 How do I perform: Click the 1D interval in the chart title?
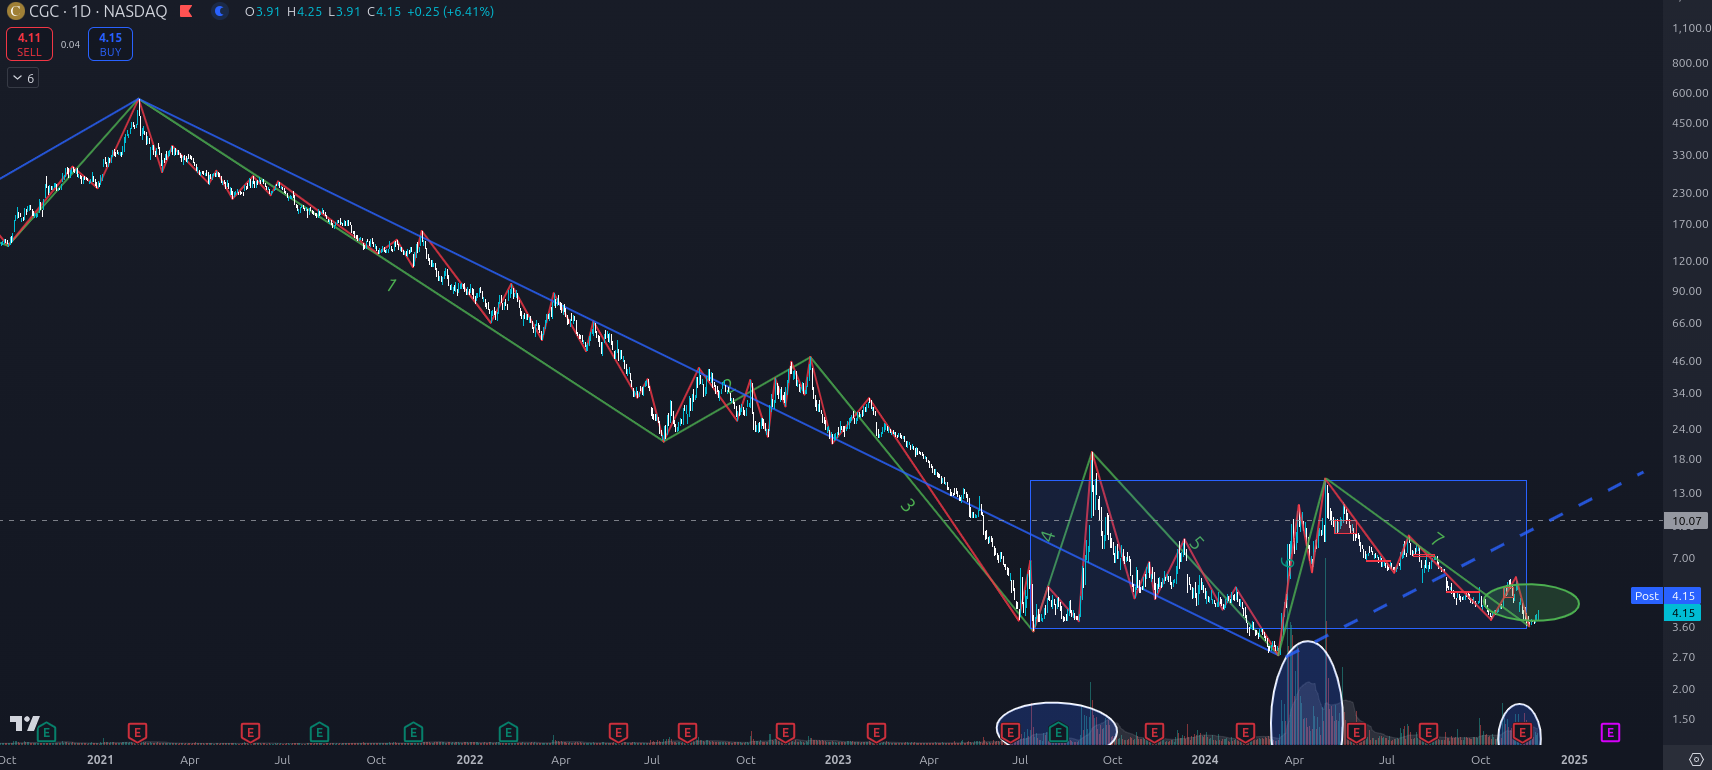coord(81,12)
